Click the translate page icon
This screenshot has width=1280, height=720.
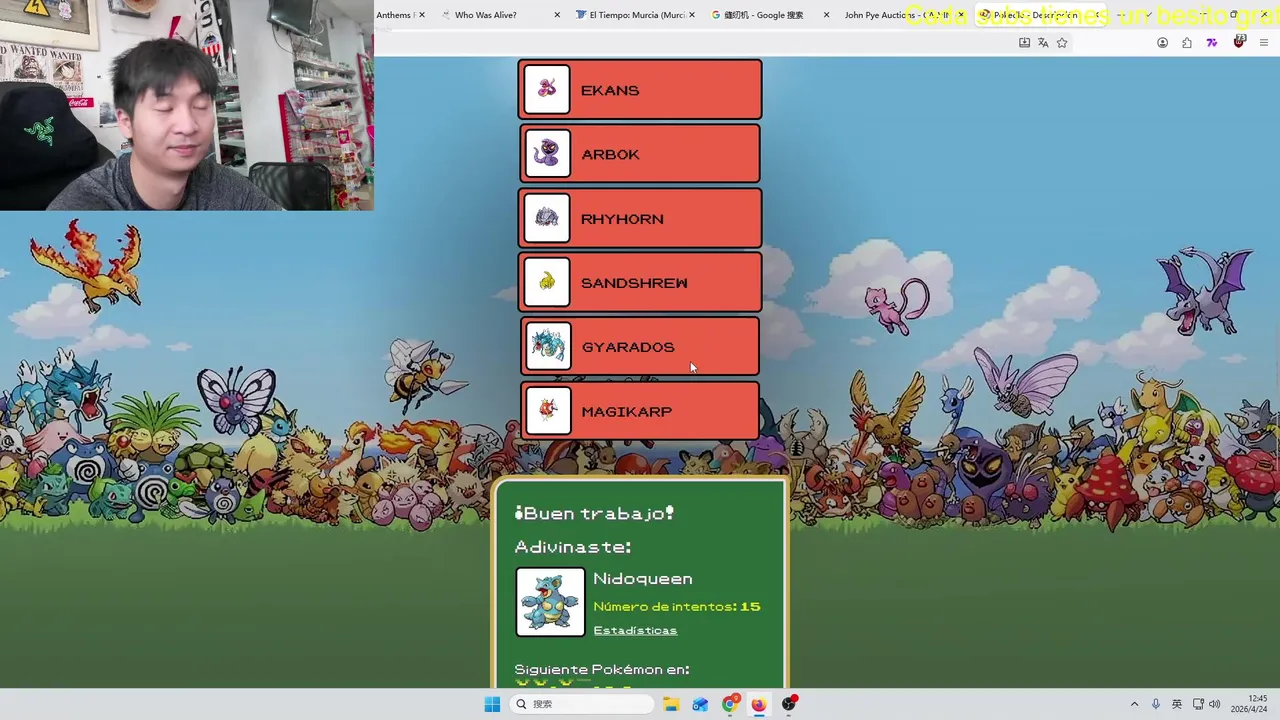(1043, 43)
